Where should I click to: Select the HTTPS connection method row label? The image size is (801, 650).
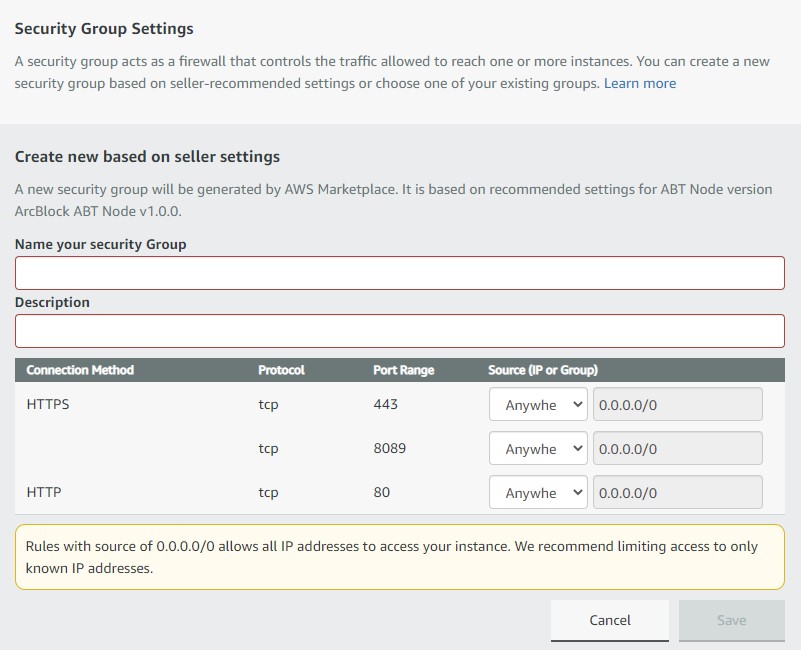point(47,405)
